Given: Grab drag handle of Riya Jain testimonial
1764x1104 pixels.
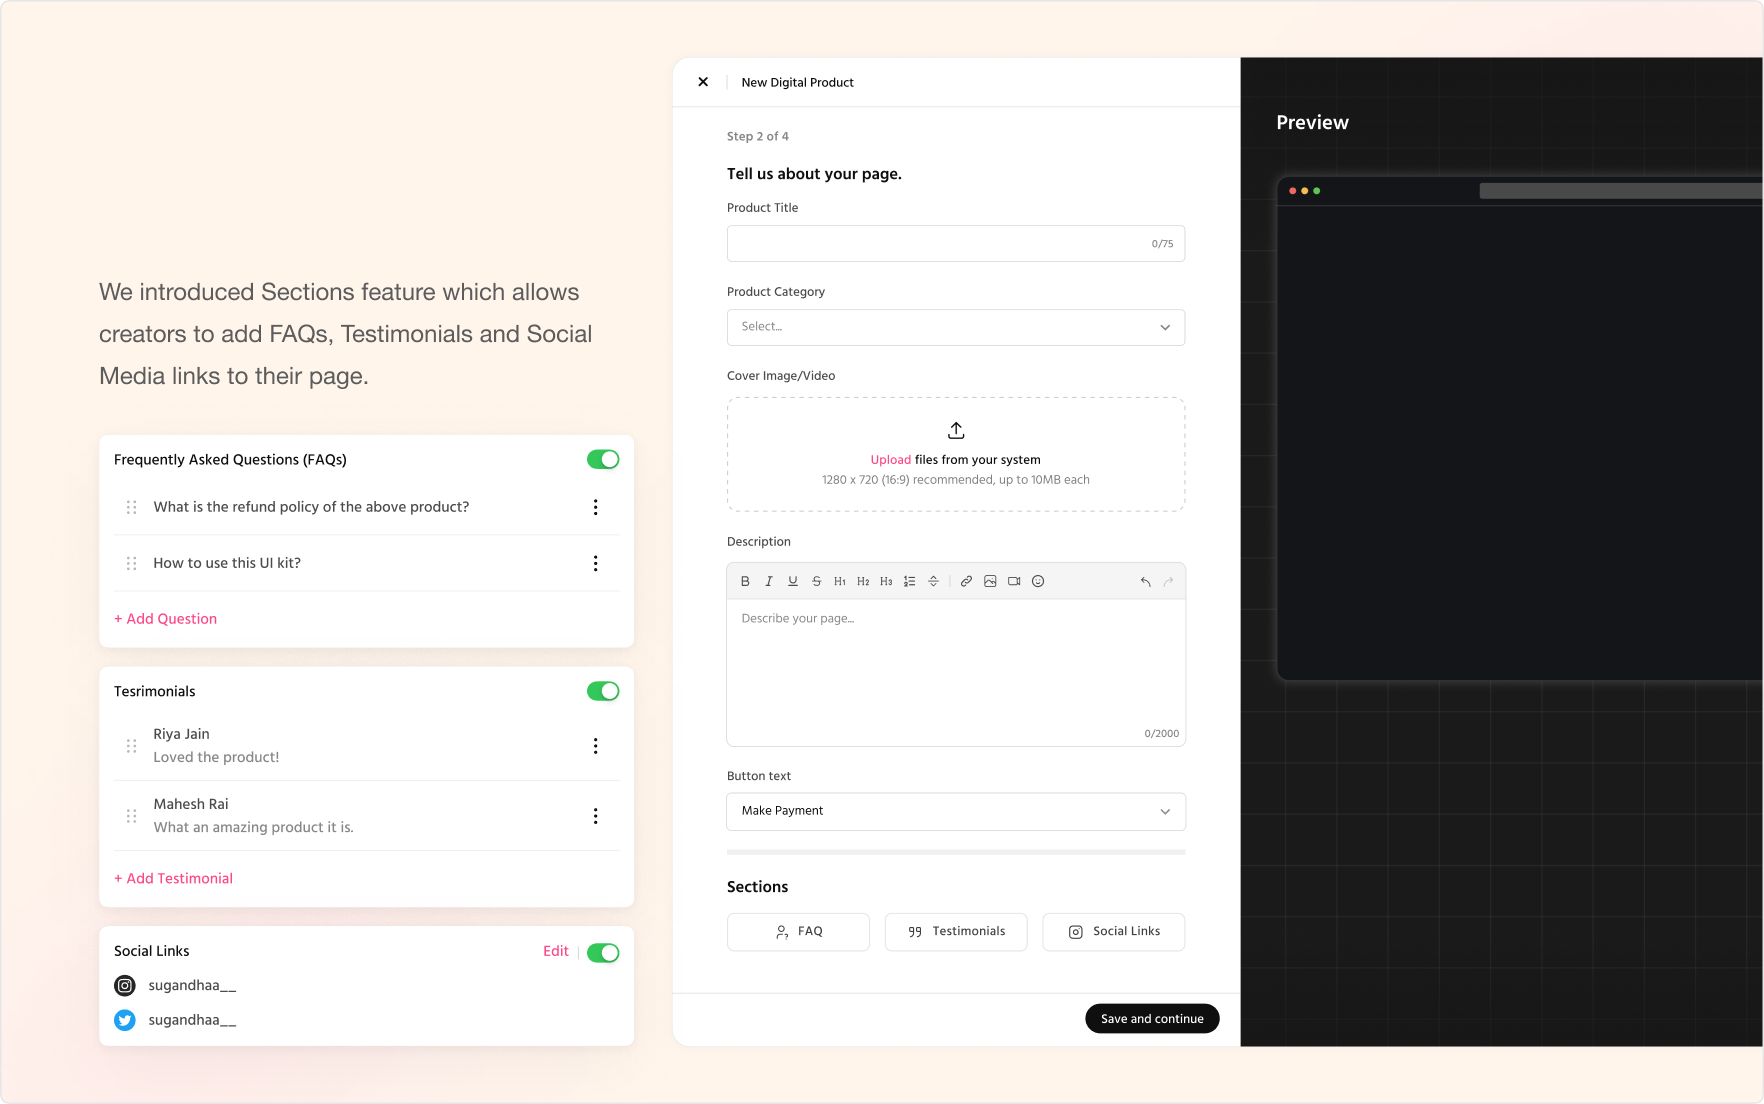Looking at the screenshot, I should pyautogui.click(x=132, y=746).
